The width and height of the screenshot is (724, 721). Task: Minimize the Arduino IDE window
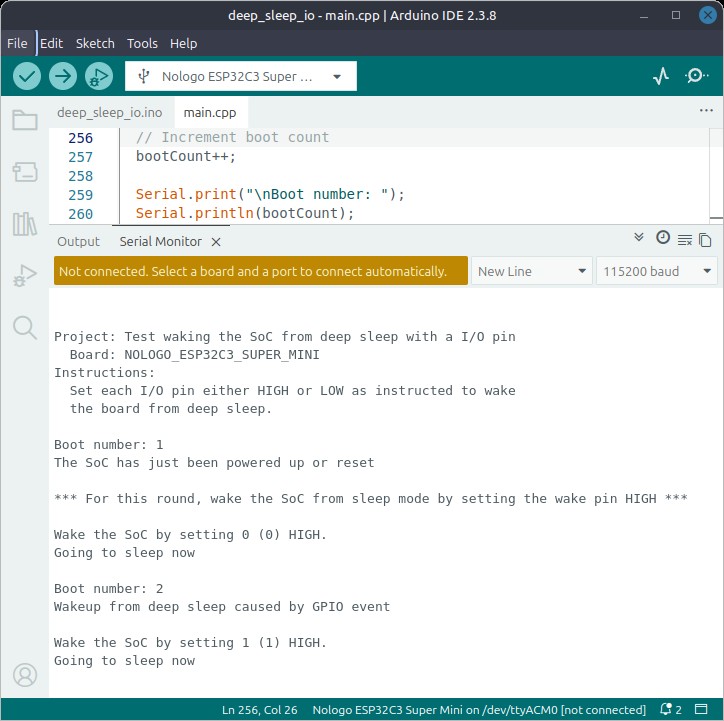(x=644, y=16)
